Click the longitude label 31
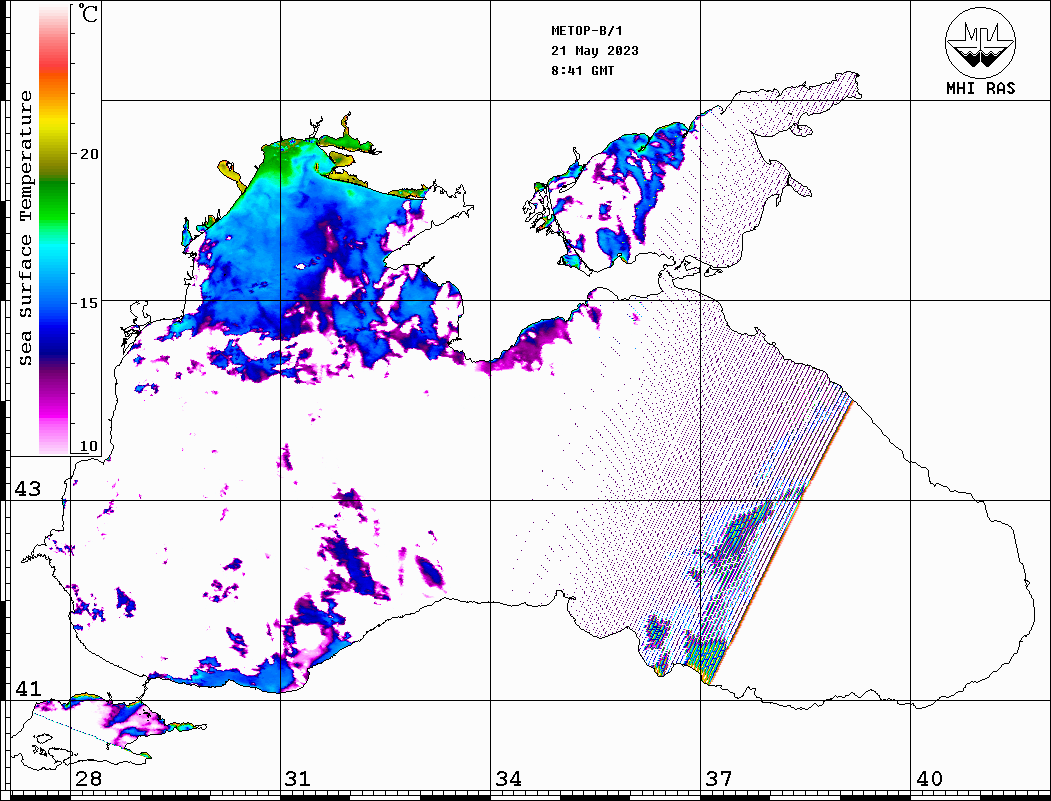This screenshot has width=1051, height=801. click(298, 779)
